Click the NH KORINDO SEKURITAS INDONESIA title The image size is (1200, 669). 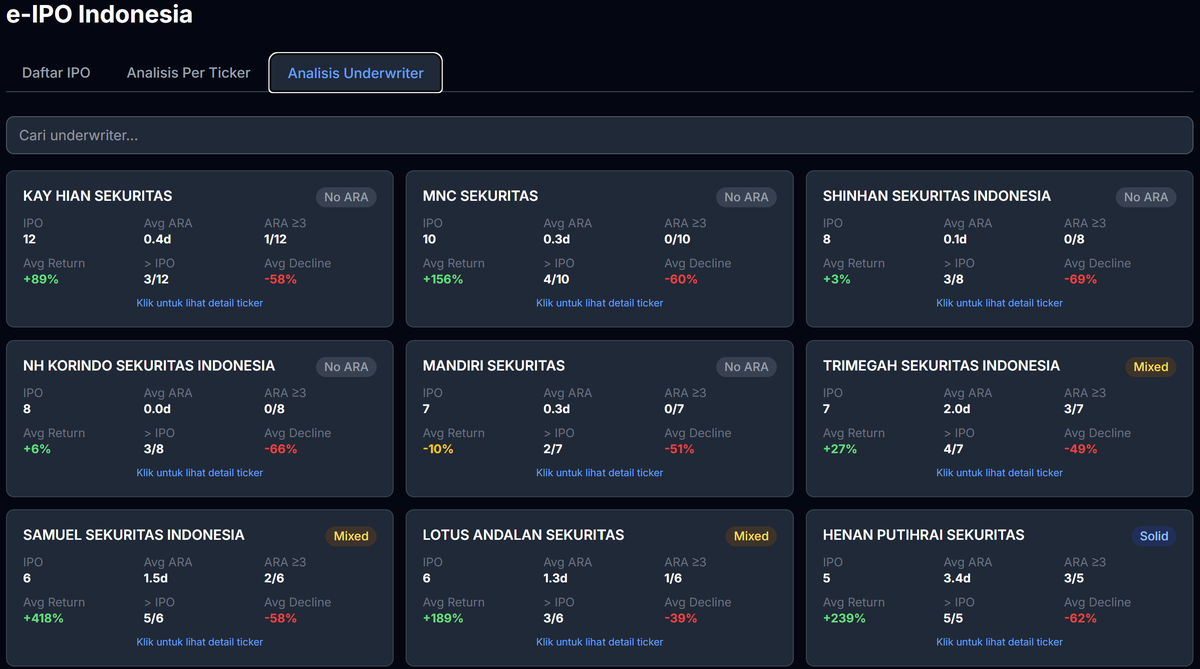point(149,366)
